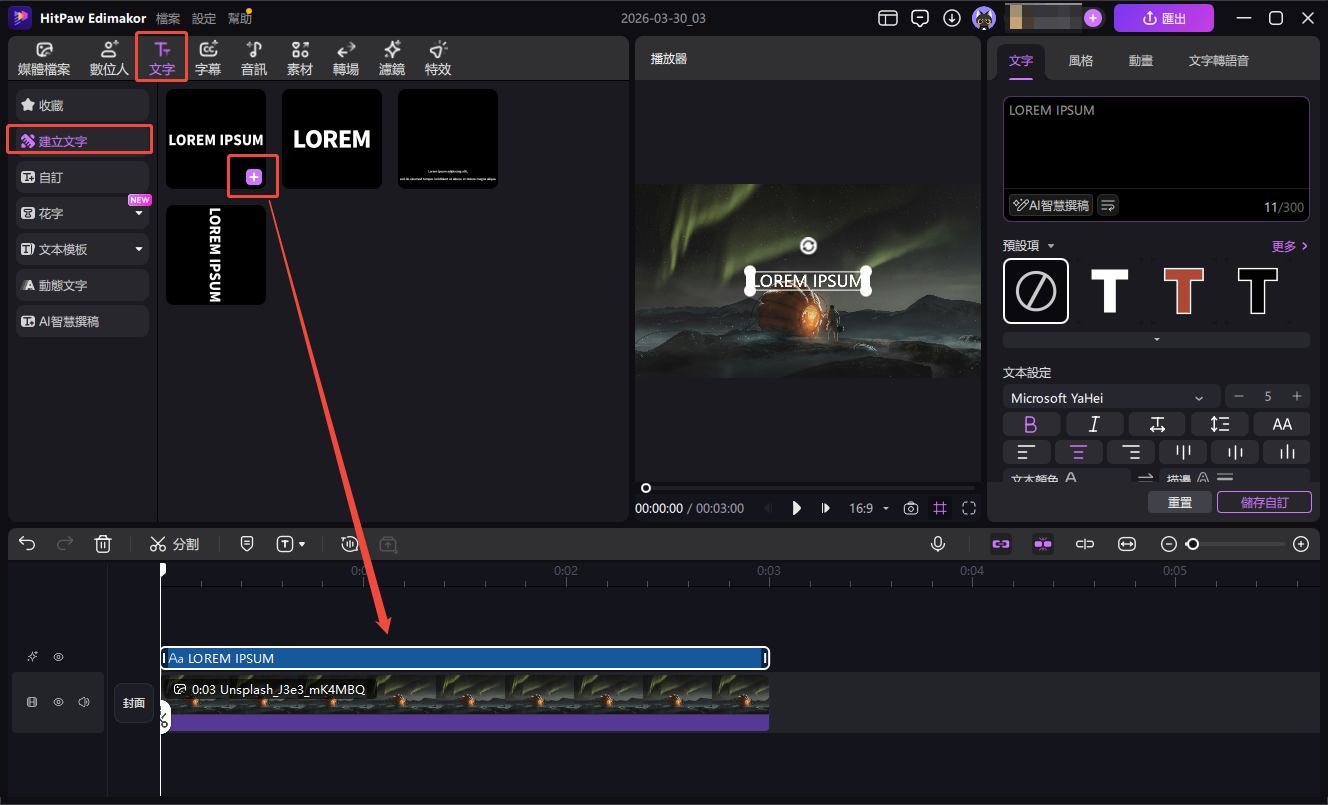1328x805 pixels.
Task: Click the 匯出 export button
Action: coord(1163,18)
